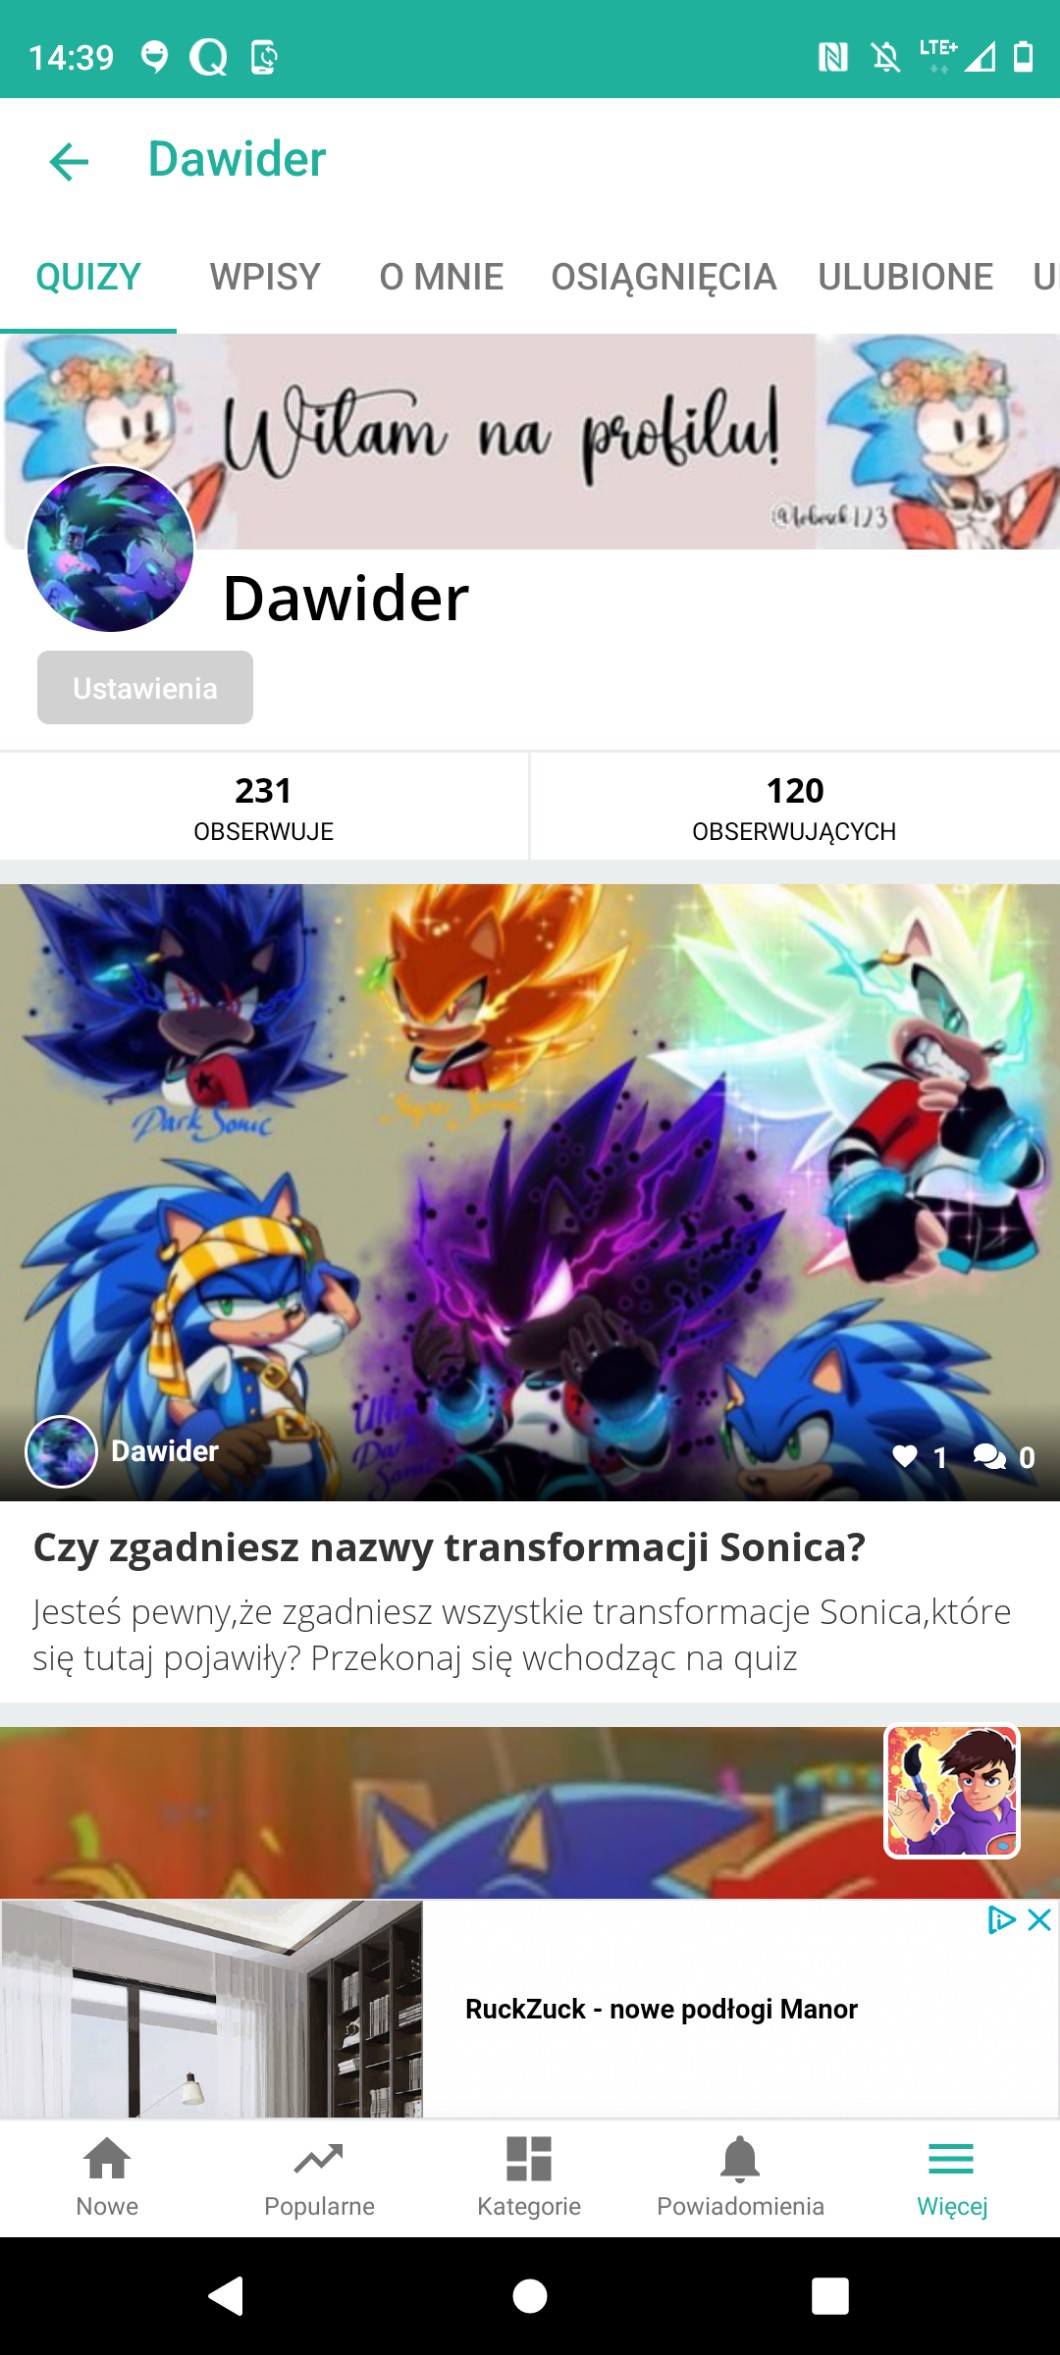Open the AdChoices info icon
Screen dimensions: 1060x2355
point(1001,1919)
